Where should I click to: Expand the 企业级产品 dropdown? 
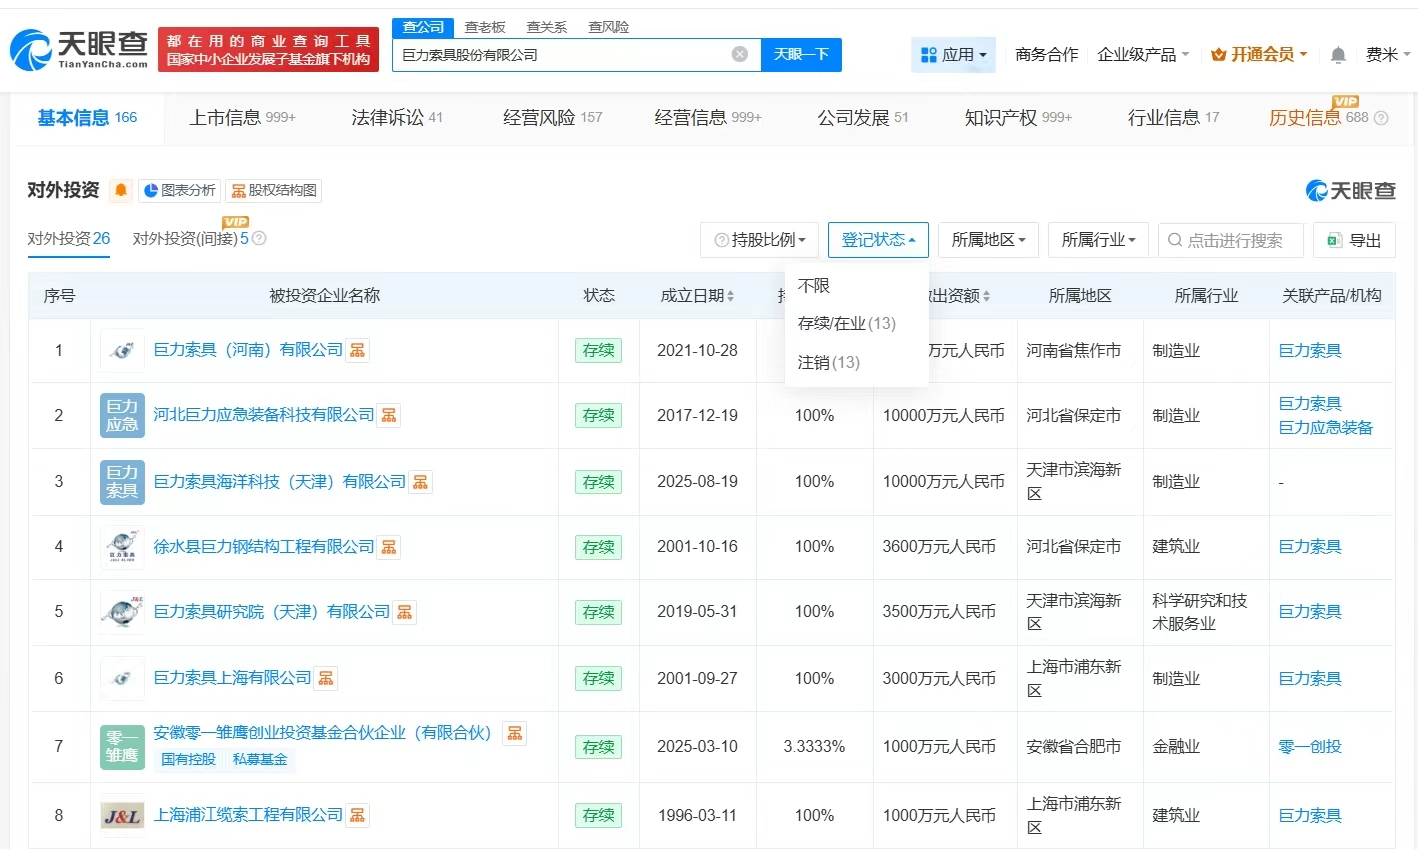click(1143, 55)
